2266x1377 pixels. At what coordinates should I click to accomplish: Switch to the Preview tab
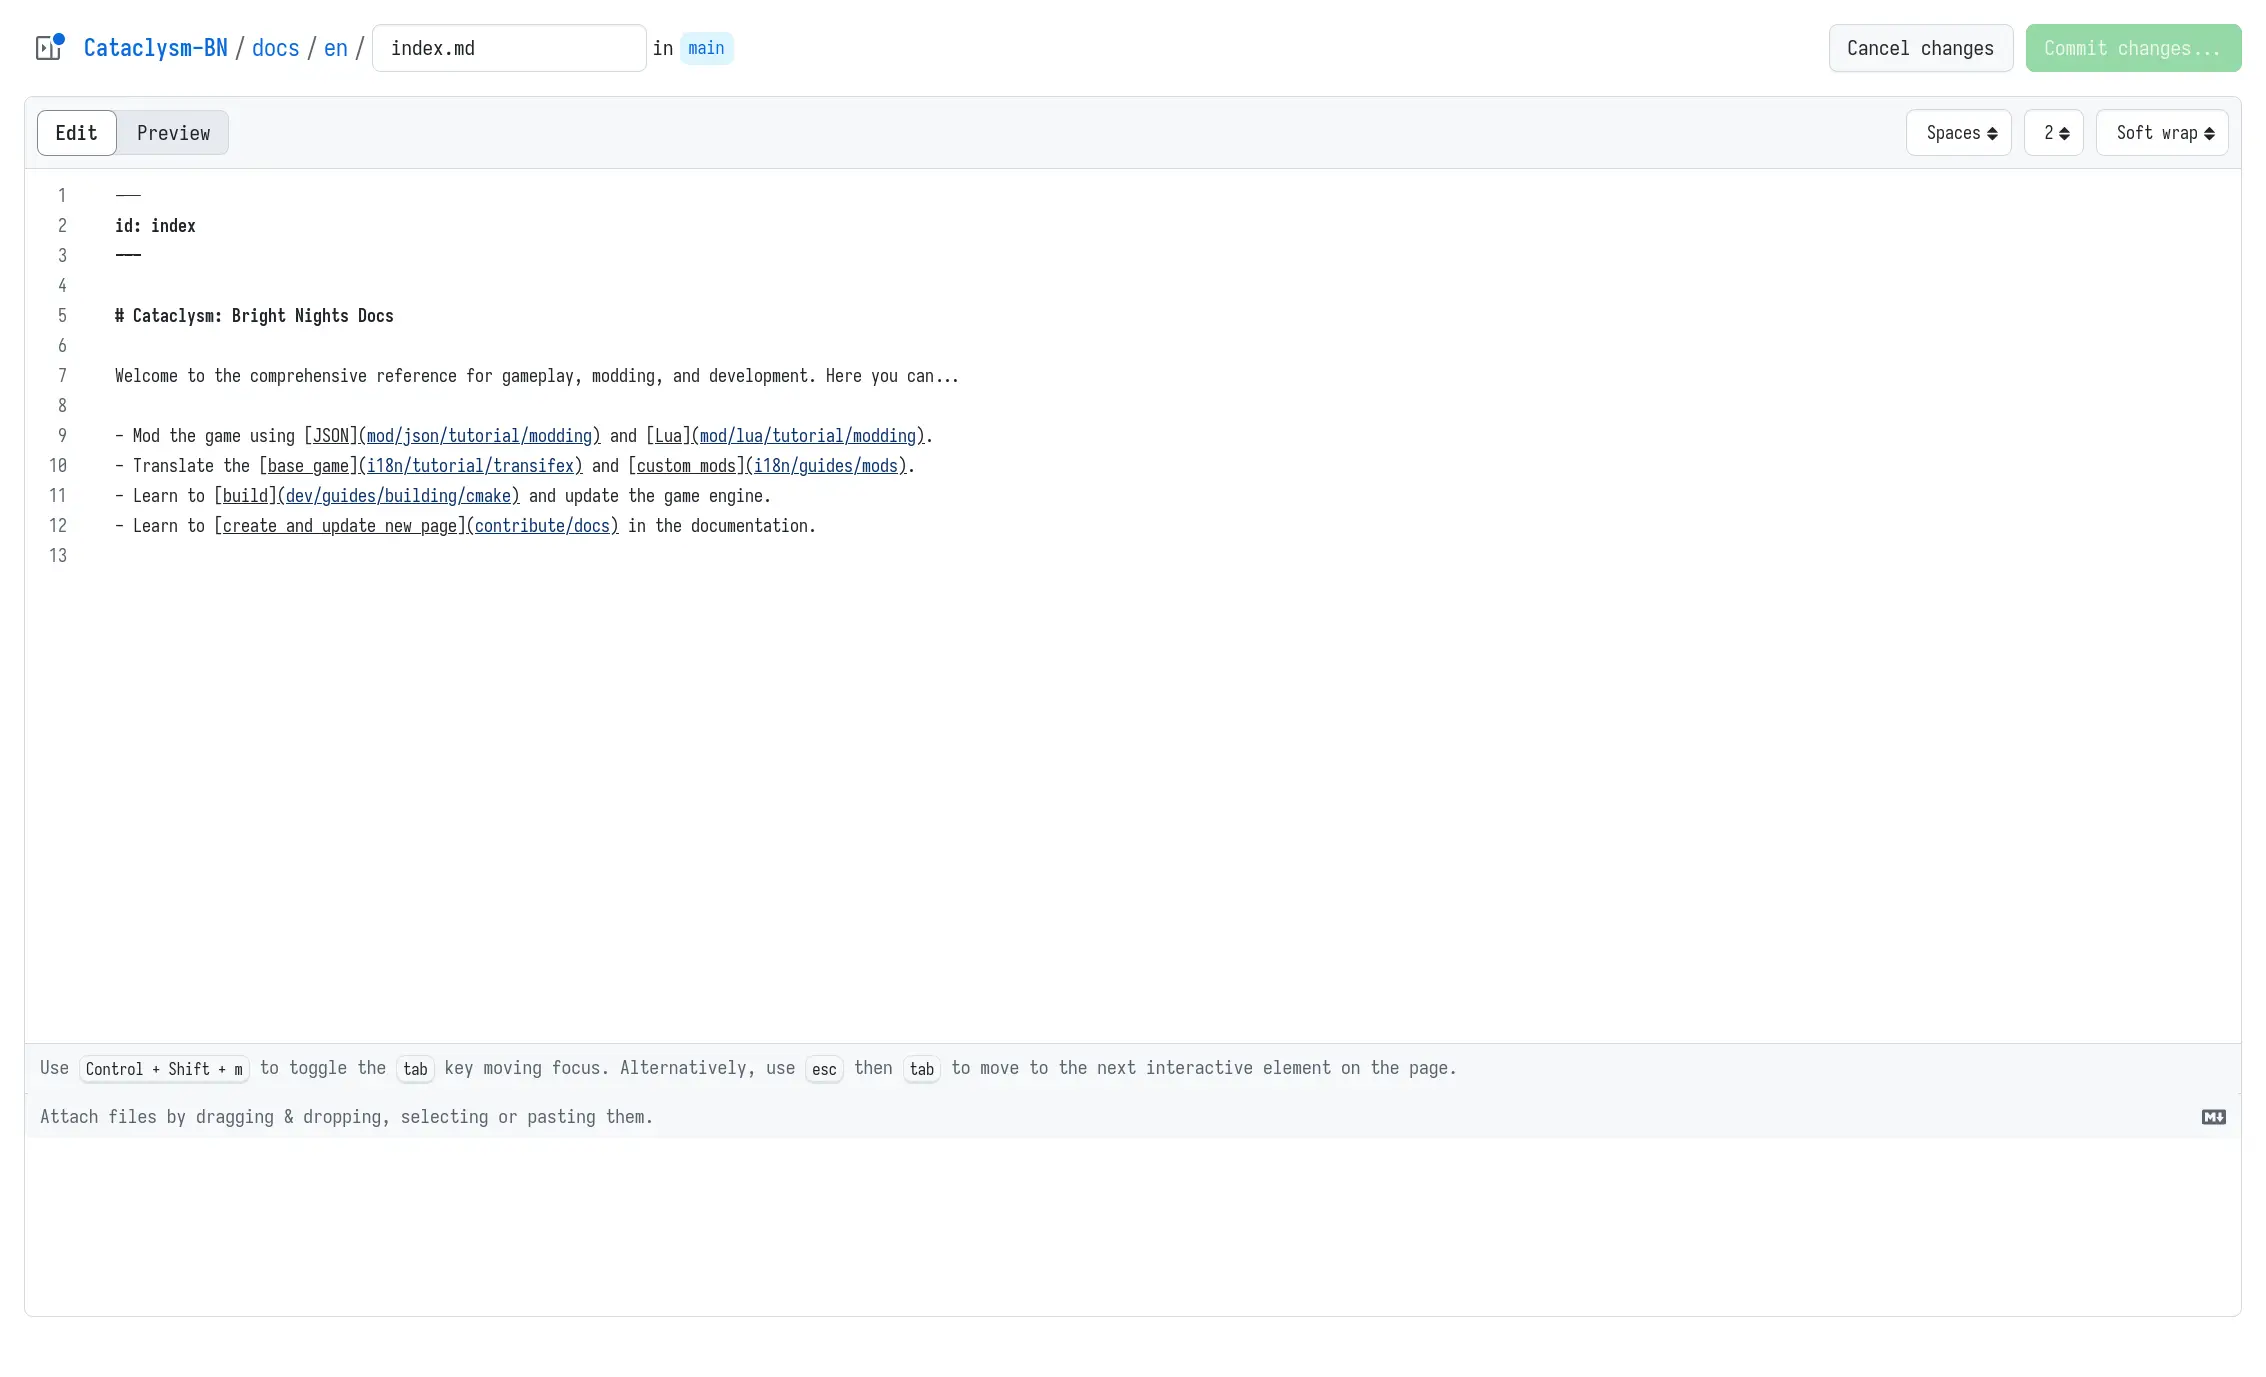(173, 133)
